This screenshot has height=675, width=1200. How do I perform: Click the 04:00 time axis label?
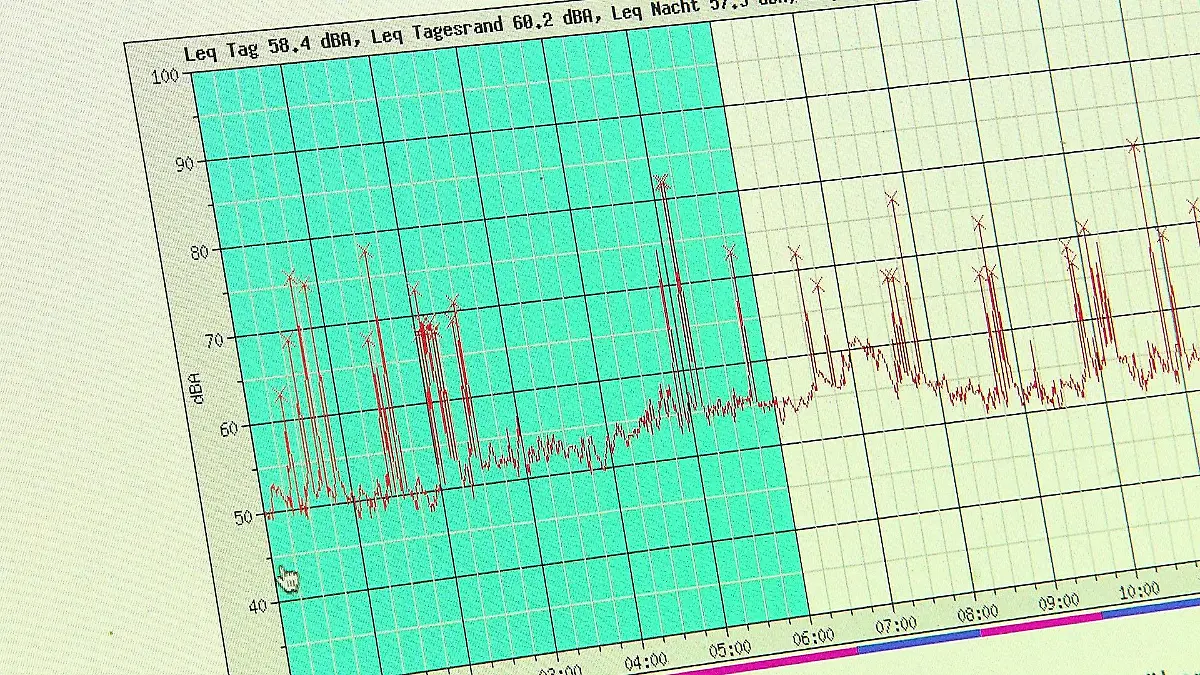[x=645, y=661]
